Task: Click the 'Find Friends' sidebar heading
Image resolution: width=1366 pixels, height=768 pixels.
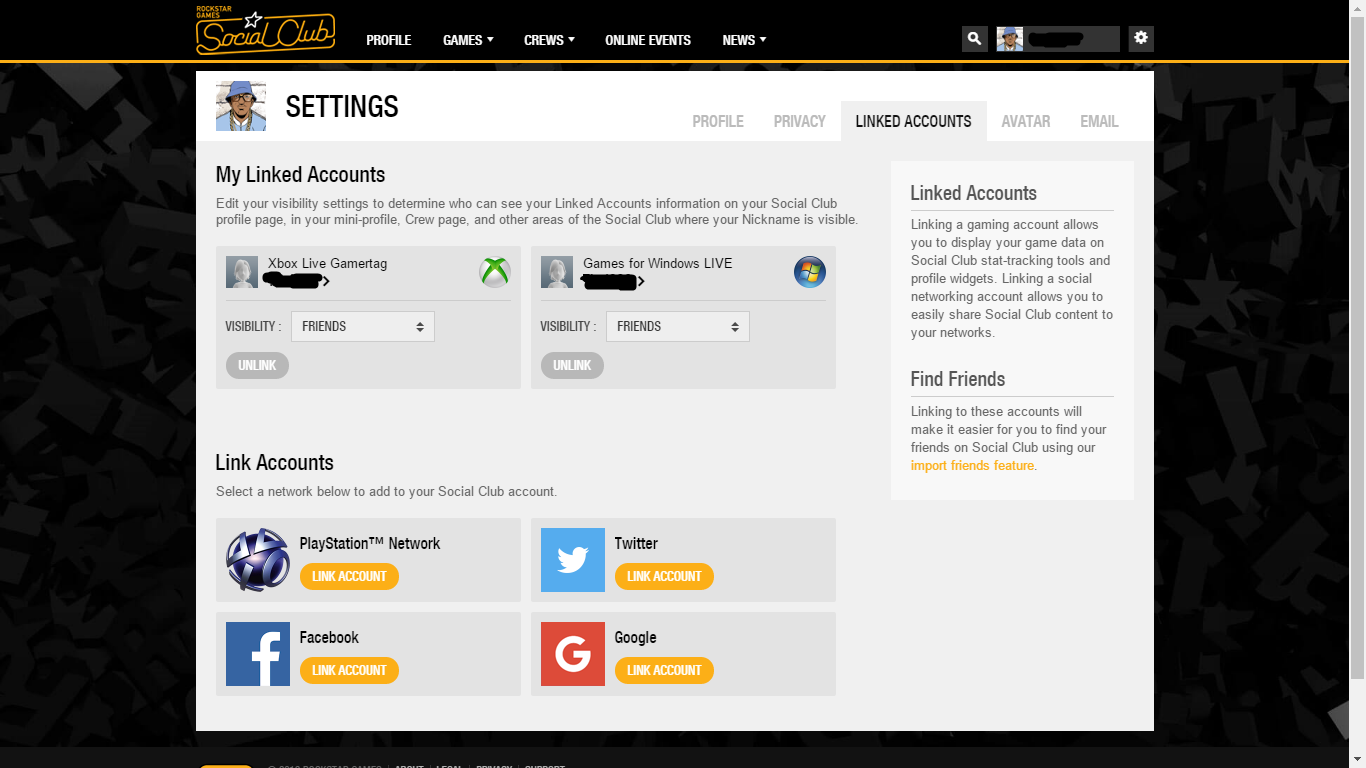Action: (x=958, y=379)
